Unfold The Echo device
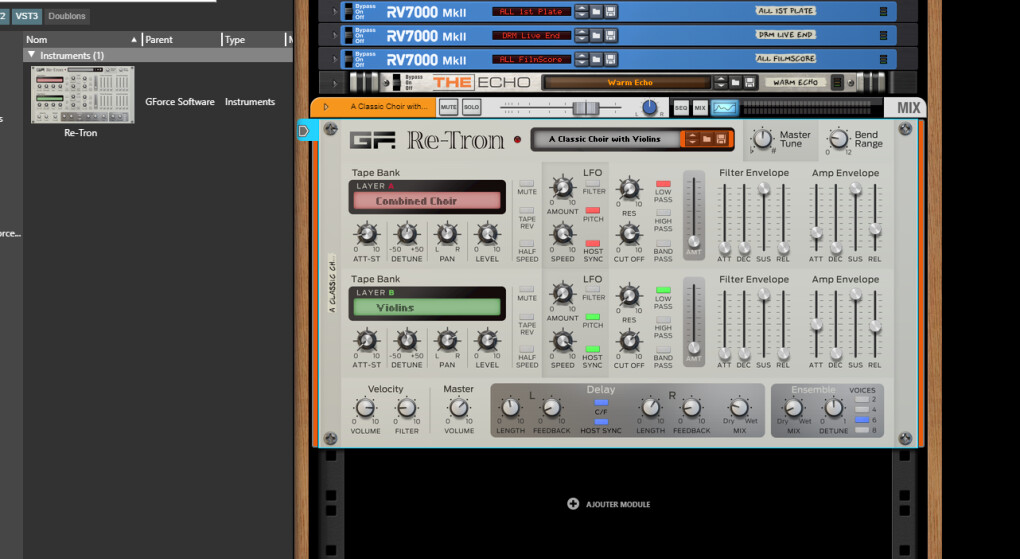The image size is (1020, 559). point(334,83)
